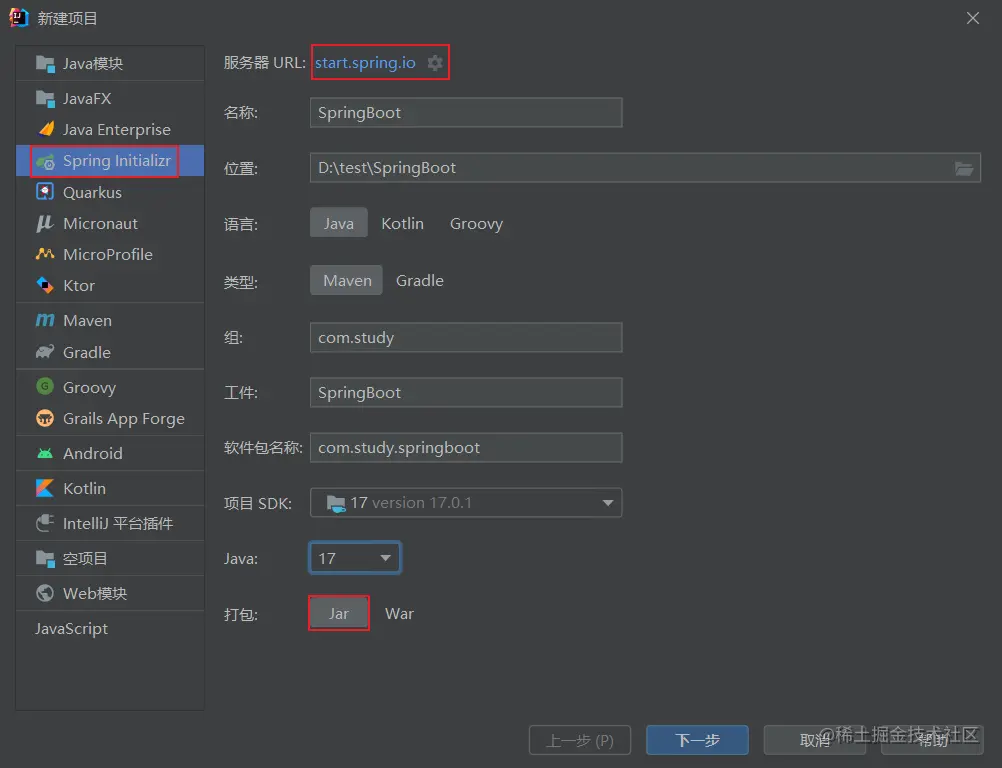Select Groovy as the language
1002x768 pixels.
coord(476,223)
